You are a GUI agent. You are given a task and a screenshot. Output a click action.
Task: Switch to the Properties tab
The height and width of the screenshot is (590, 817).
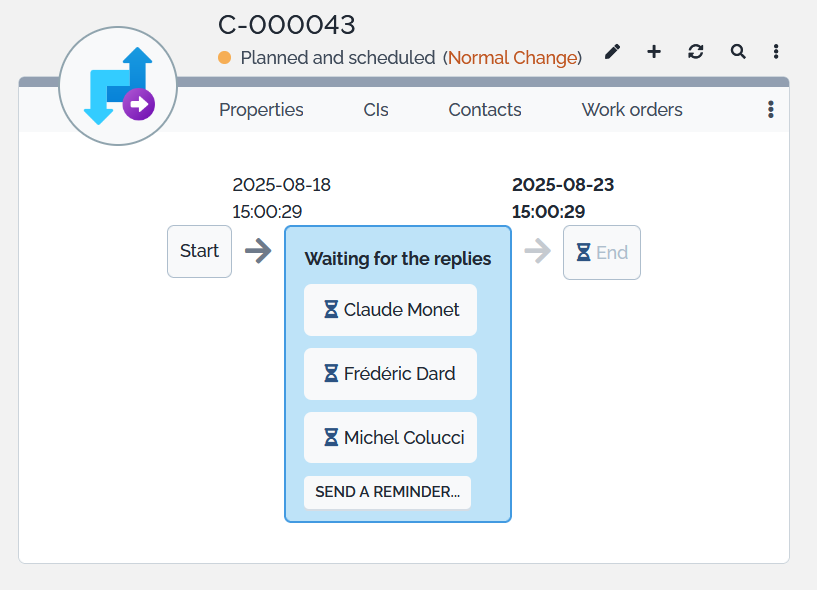coord(261,110)
